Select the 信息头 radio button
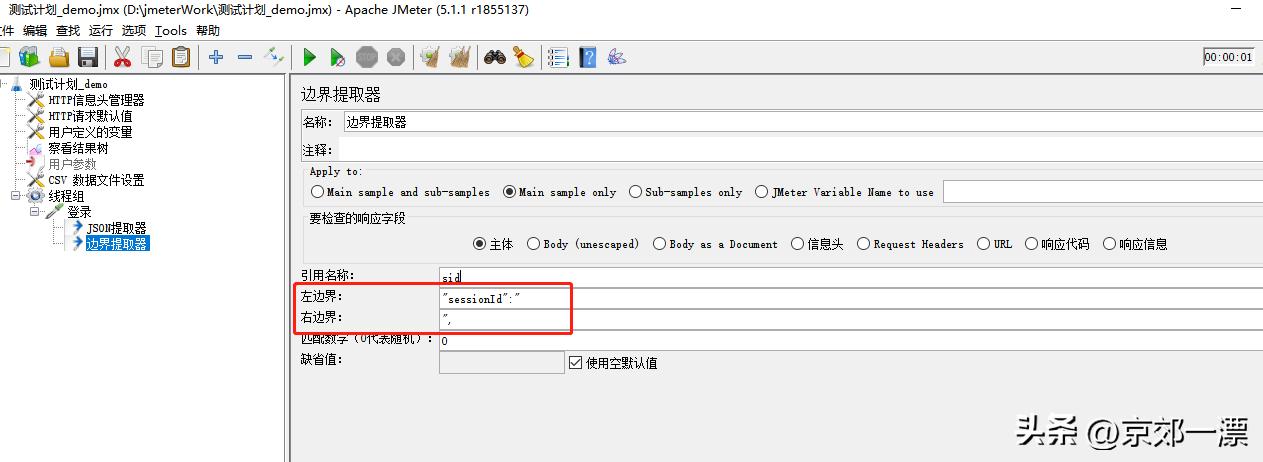 797,244
